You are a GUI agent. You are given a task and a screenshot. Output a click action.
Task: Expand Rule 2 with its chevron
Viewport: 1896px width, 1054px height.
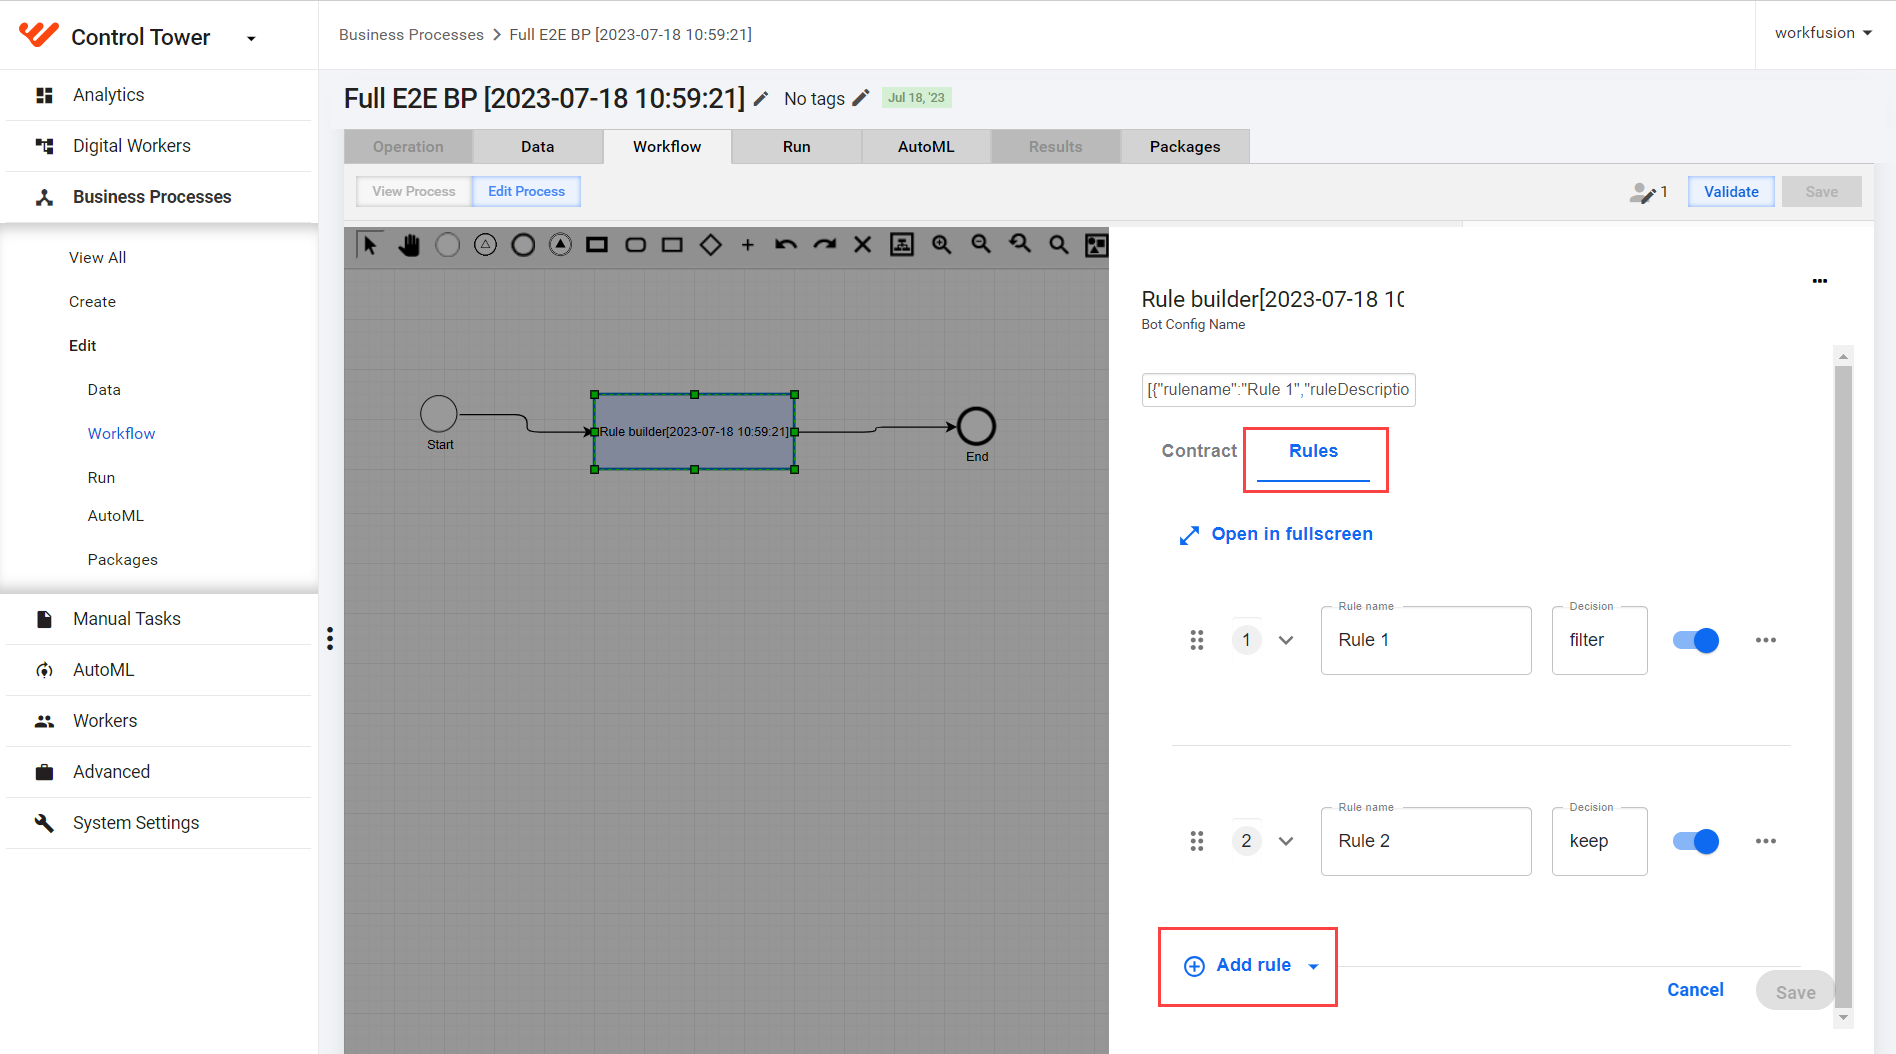click(1286, 841)
